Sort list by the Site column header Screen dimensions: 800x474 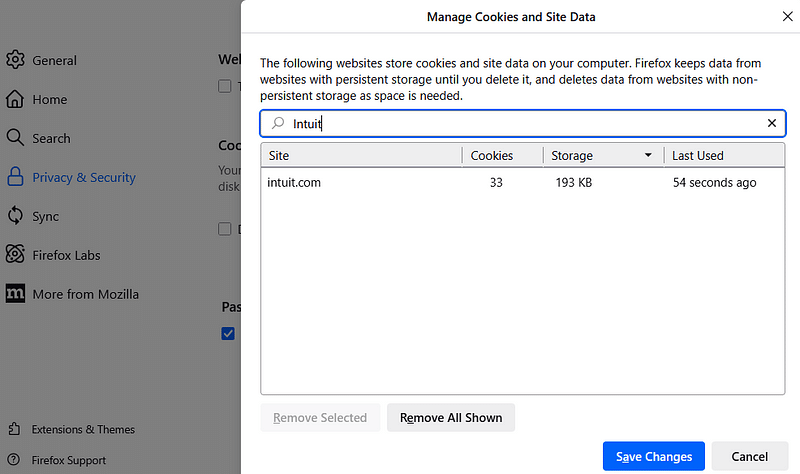(x=361, y=155)
